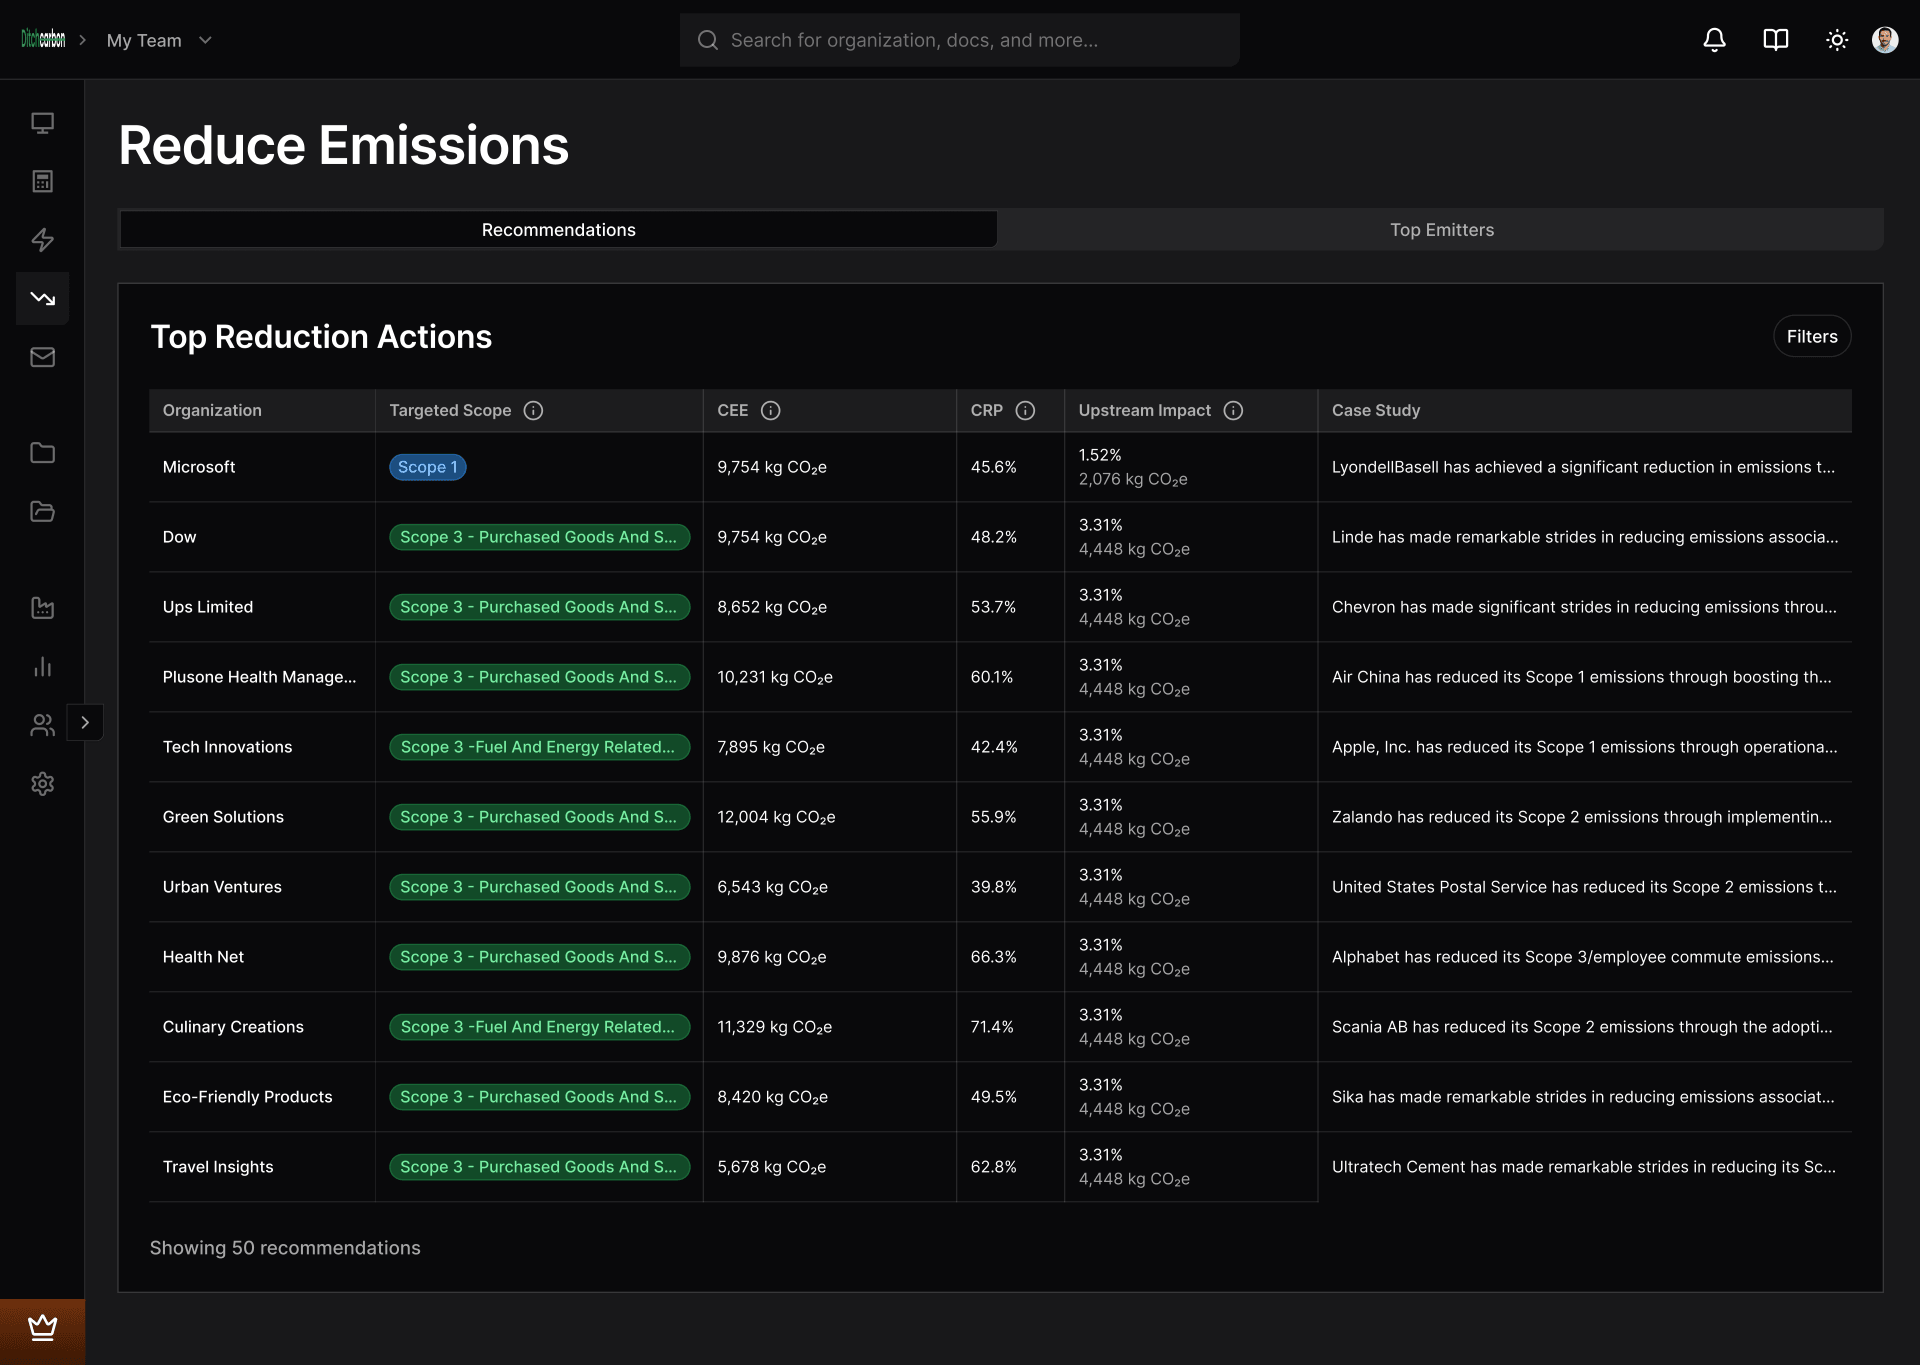This screenshot has height=1365, width=1920.
Task: Show info for CRP column
Action: [x=1025, y=411]
